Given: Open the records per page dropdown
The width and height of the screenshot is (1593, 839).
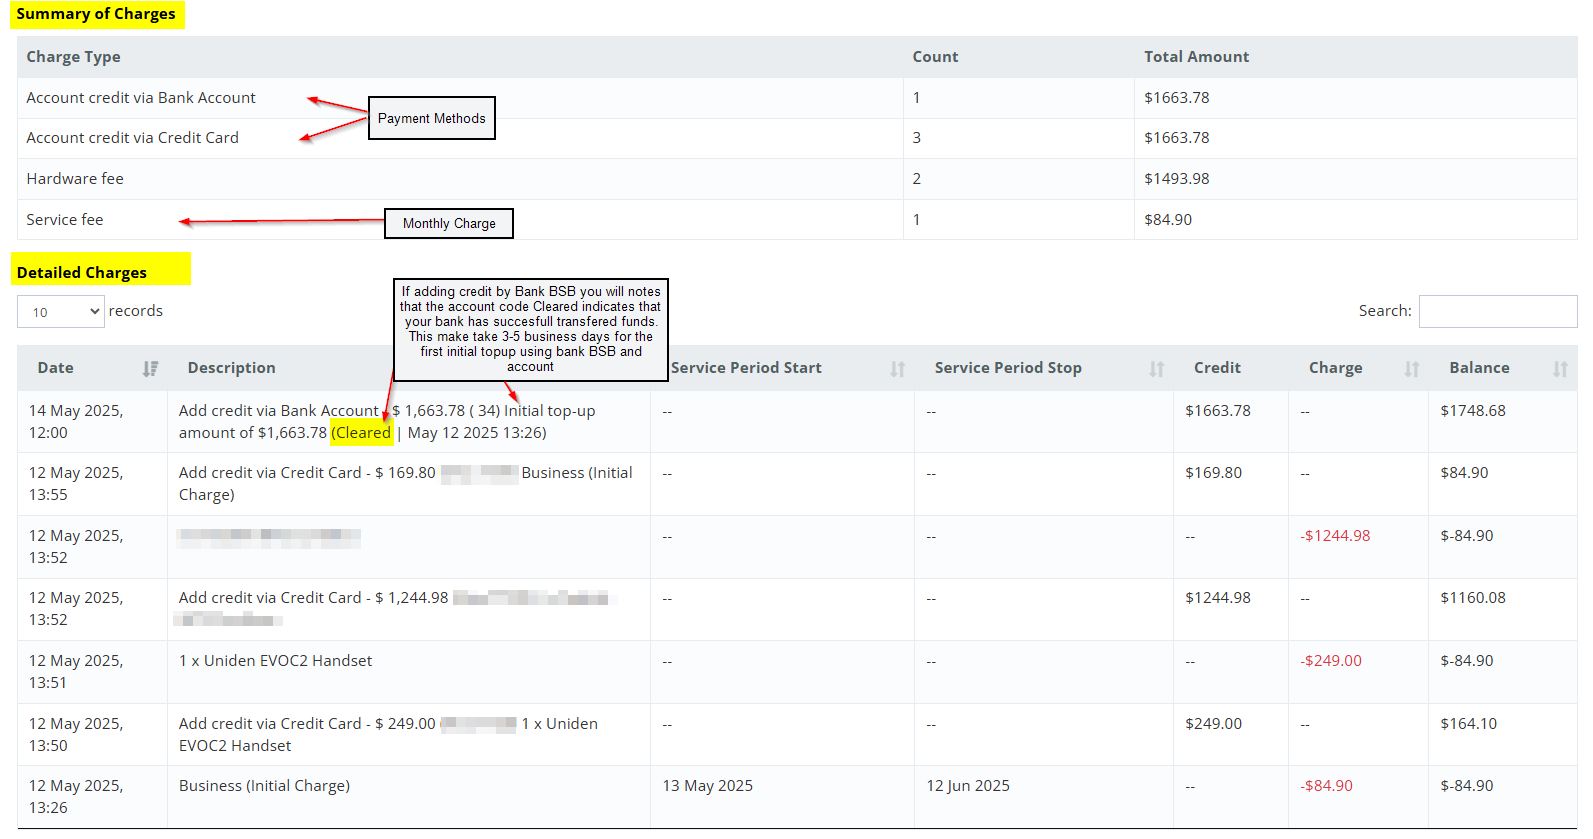Looking at the screenshot, I should (61, 312).
